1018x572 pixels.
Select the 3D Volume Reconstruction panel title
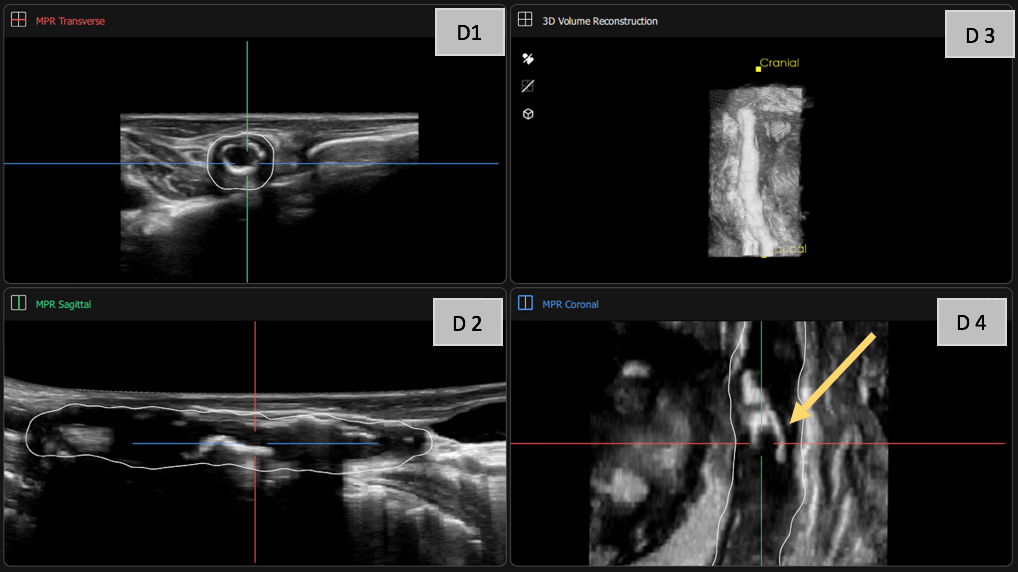coord(600,21)
